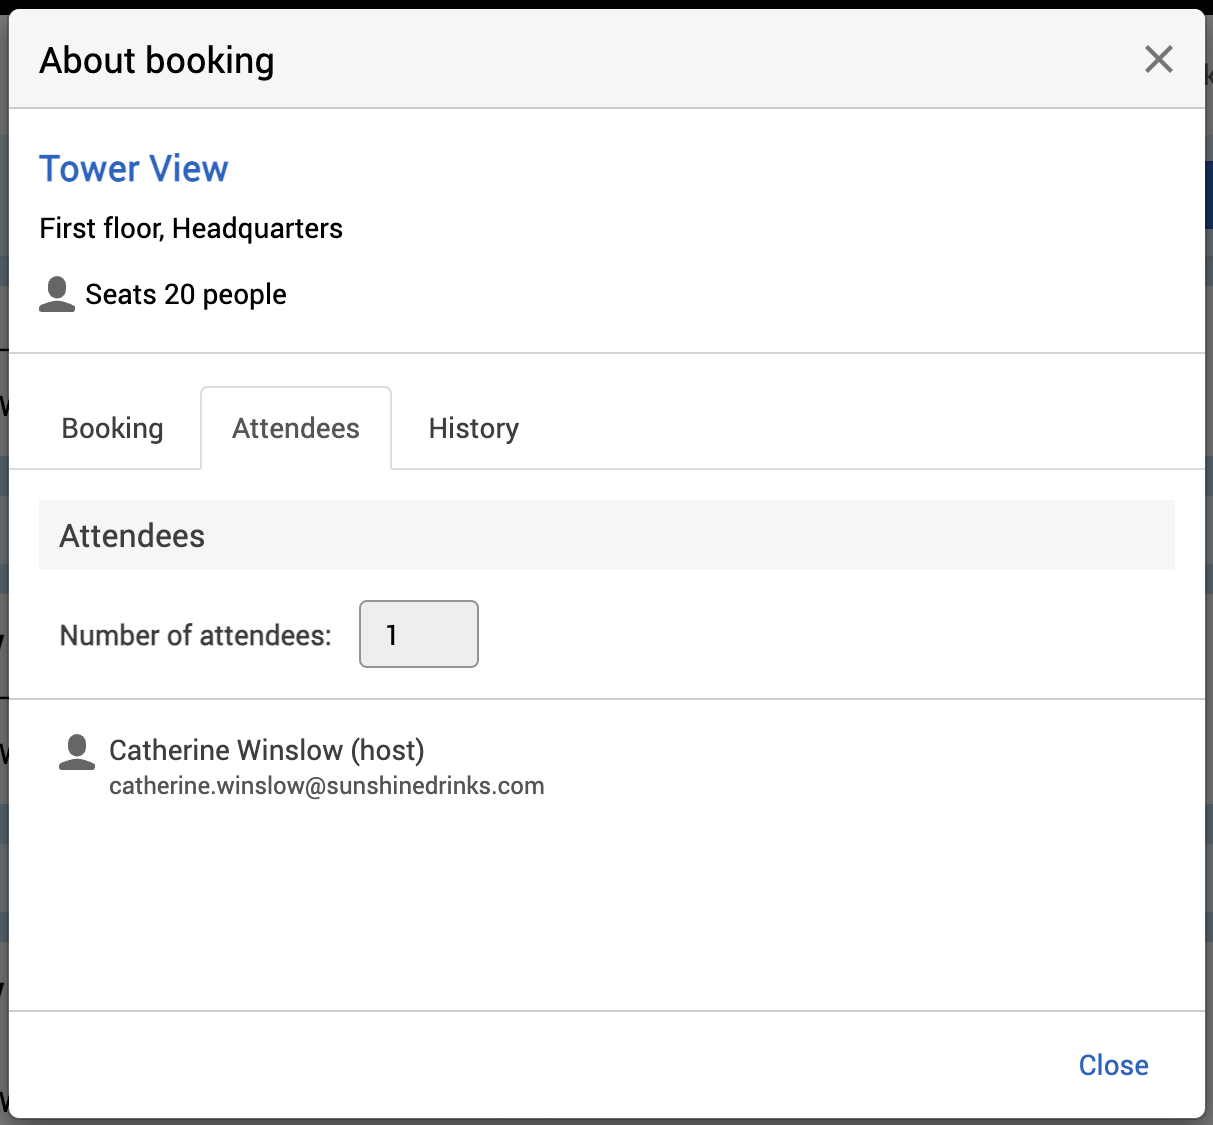This screenshot has width=1213, height=1125.
Task: Click the header bar right of the title
Action: click(700, 60)
